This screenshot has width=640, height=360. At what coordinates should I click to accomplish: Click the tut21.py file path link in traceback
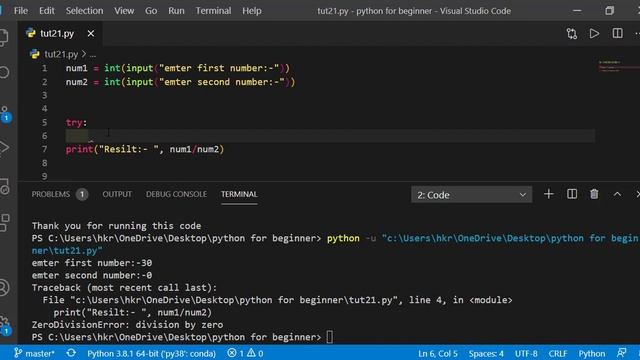234,300
